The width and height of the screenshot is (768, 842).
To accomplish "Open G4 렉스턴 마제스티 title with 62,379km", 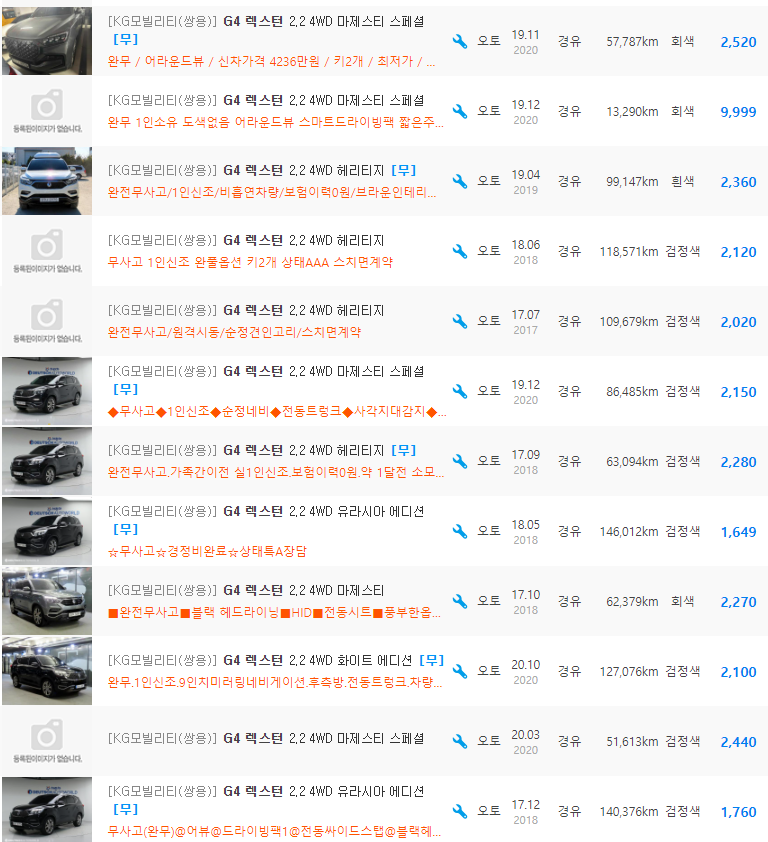I will [x=246, y=590].
